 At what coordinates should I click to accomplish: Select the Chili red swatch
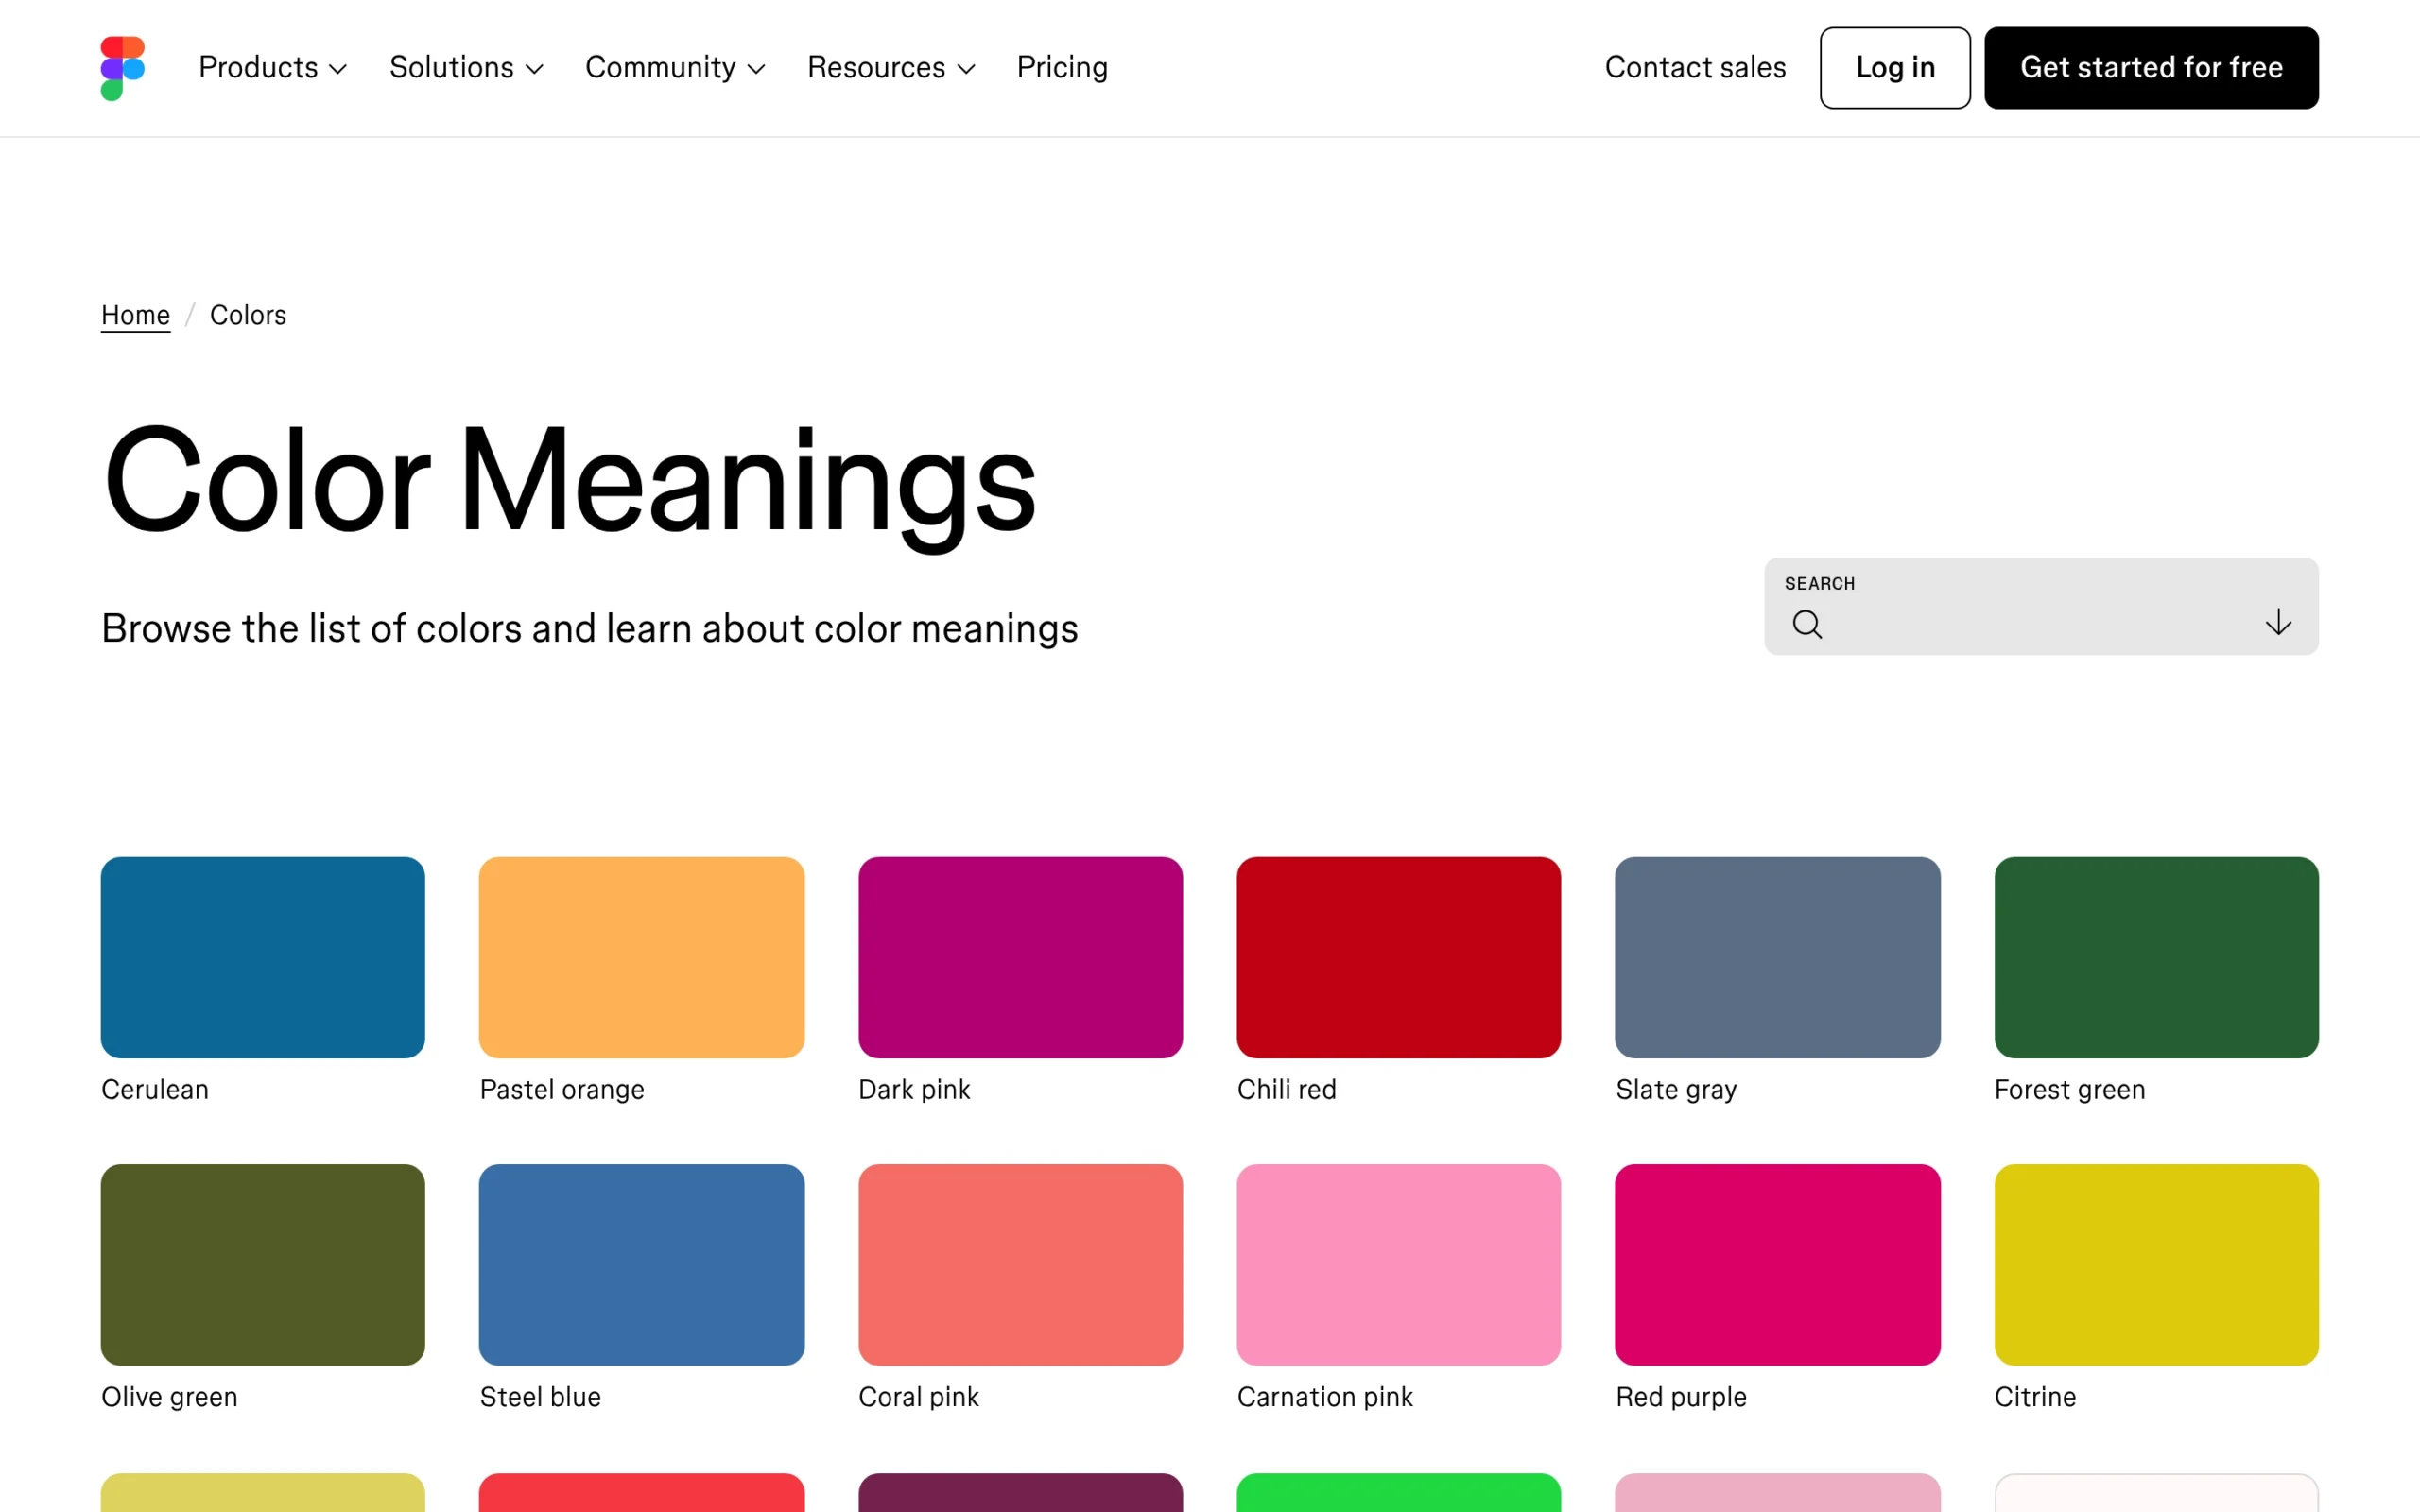tap(1398, 957)
